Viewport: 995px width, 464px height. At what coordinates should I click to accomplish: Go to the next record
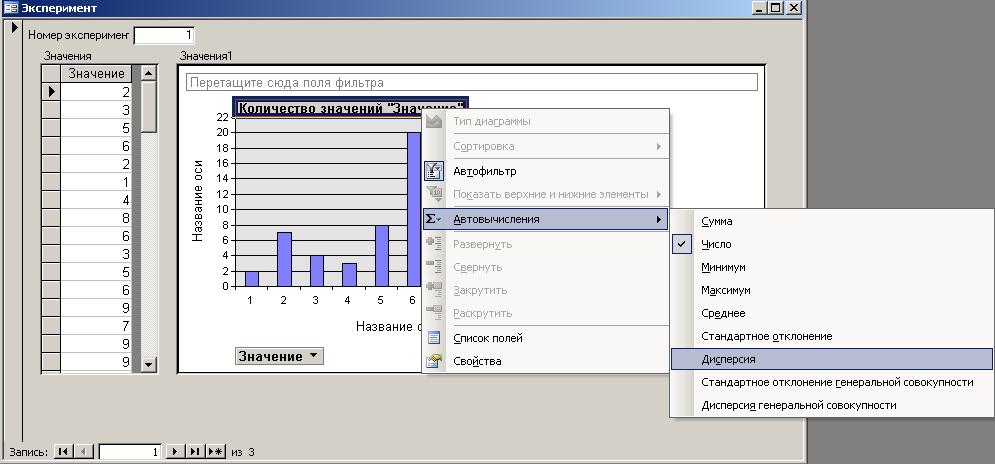[x=175, y=451]
